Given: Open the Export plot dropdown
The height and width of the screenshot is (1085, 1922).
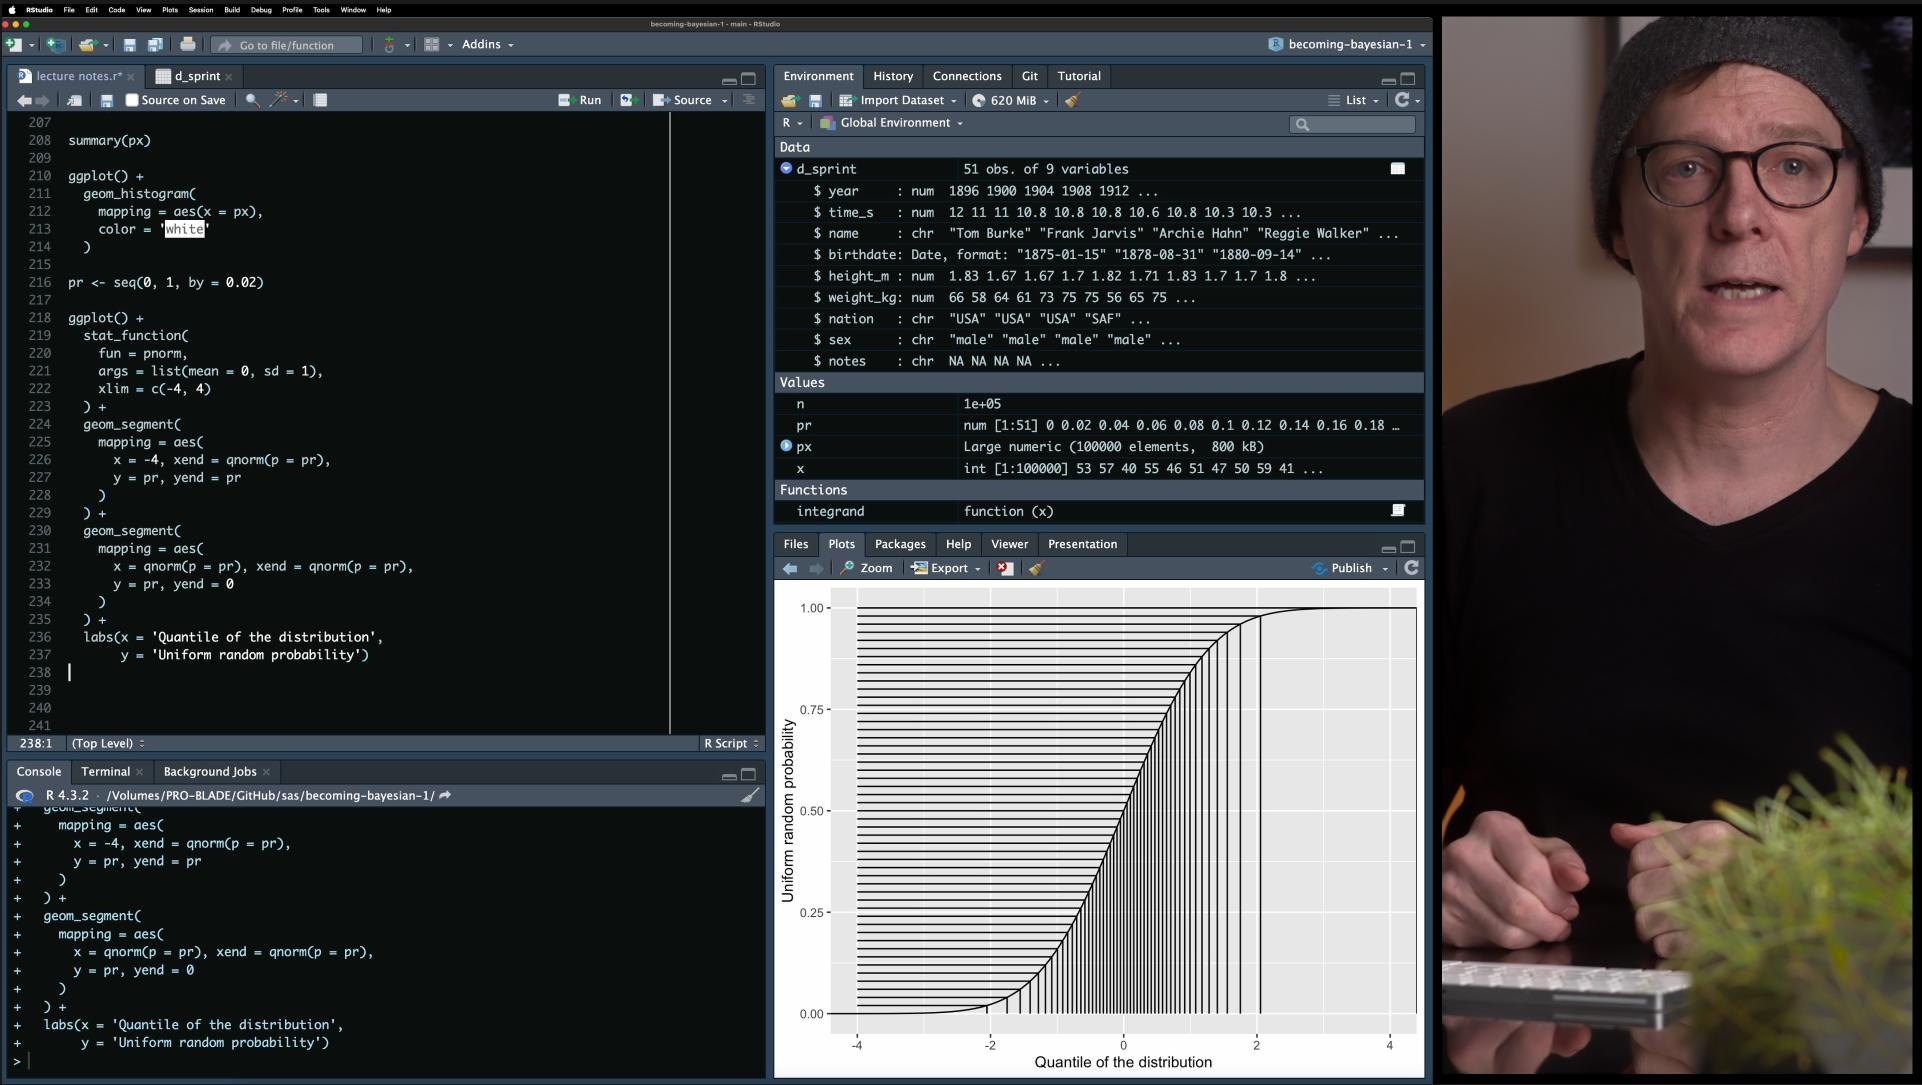Looking at the screenshot, I should tap(946, 568).
